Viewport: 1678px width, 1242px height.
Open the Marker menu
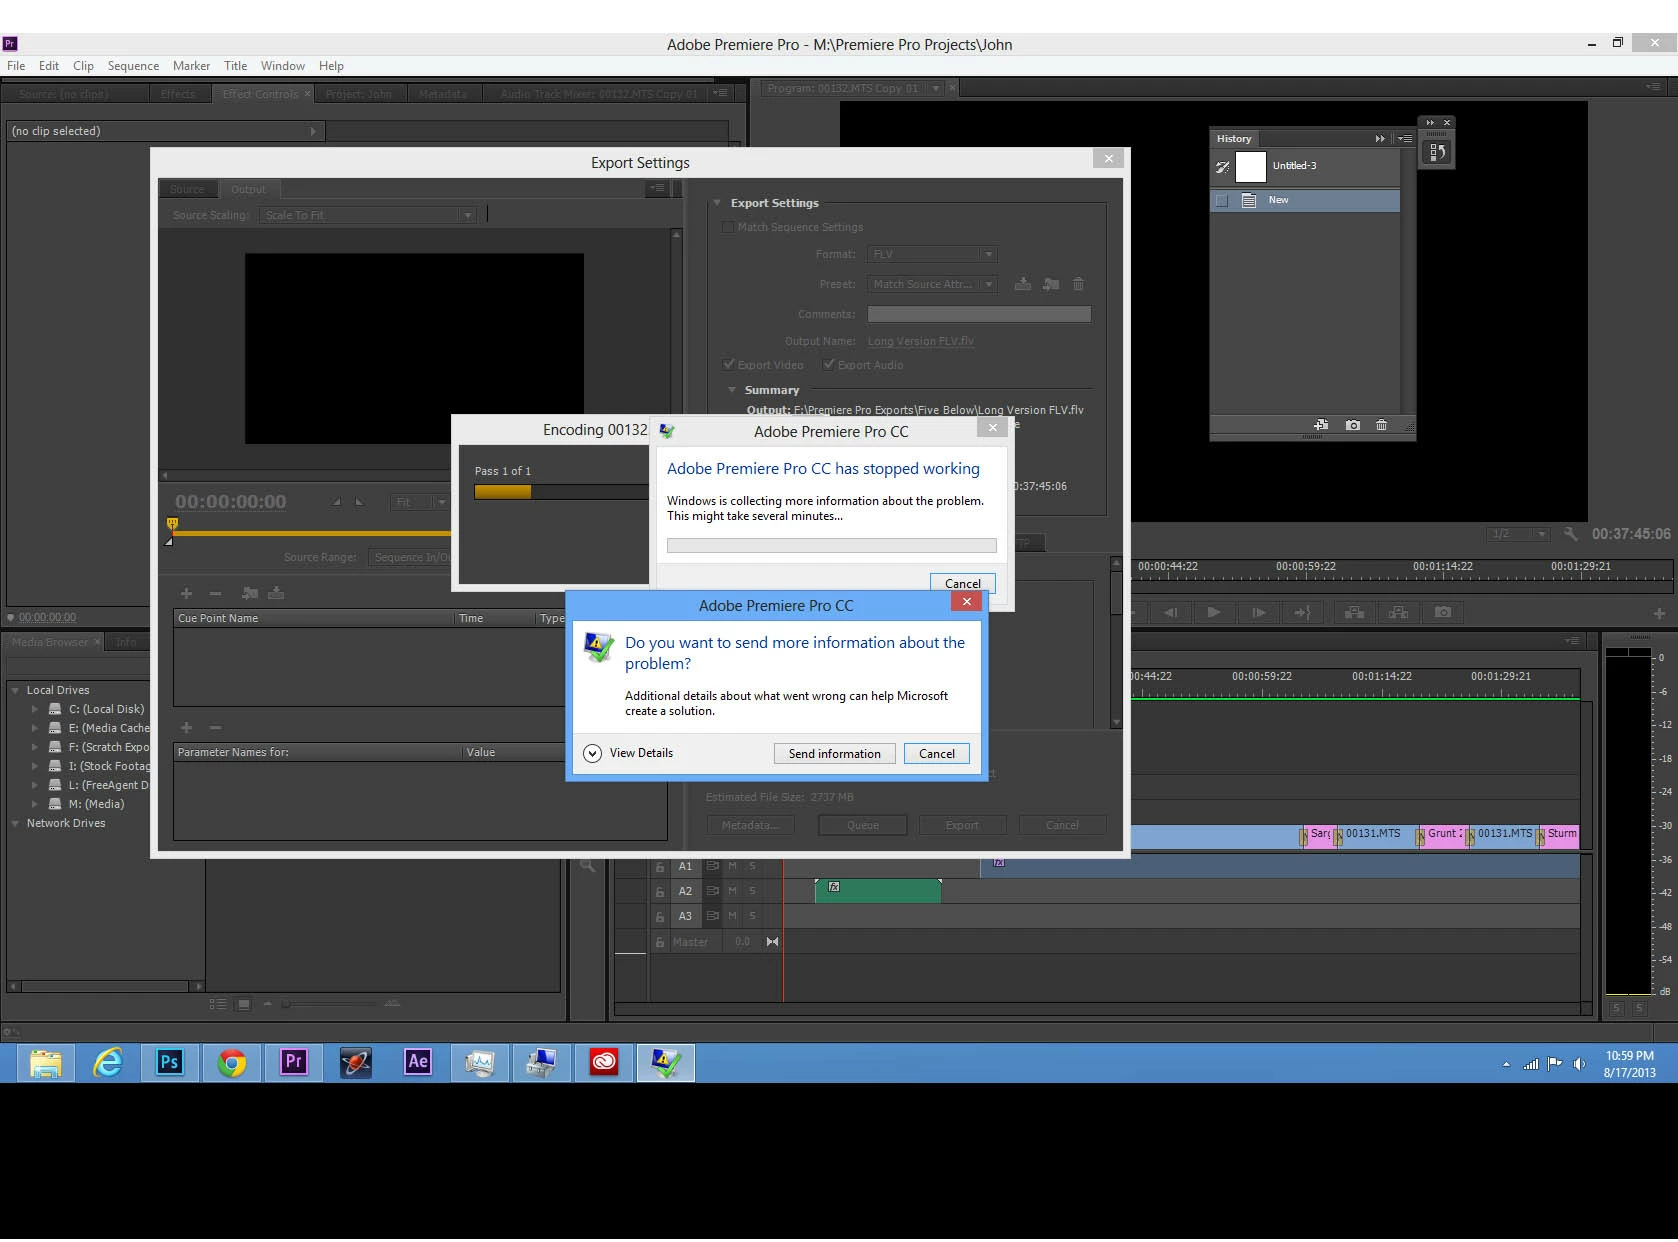click(191, 65)
